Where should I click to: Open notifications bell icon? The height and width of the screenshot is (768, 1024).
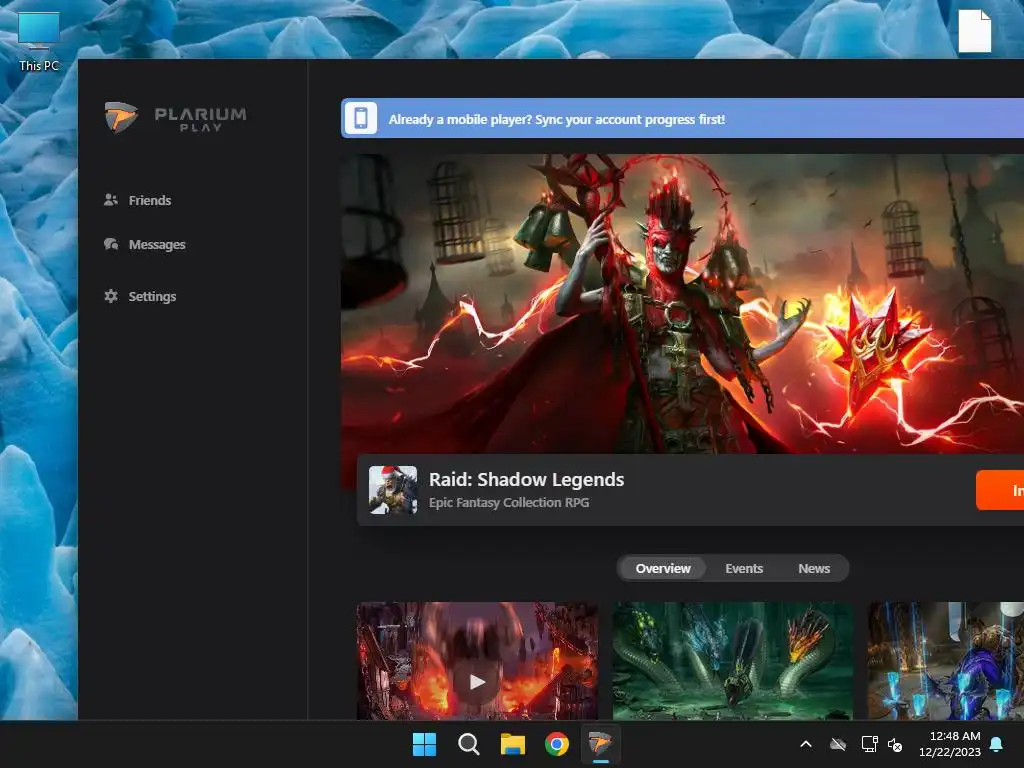point(997,744)
